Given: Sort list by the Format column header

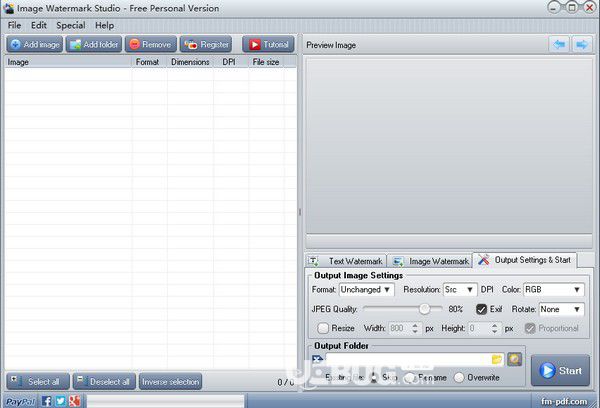Looking at the screenshot, I should (149, 62).
